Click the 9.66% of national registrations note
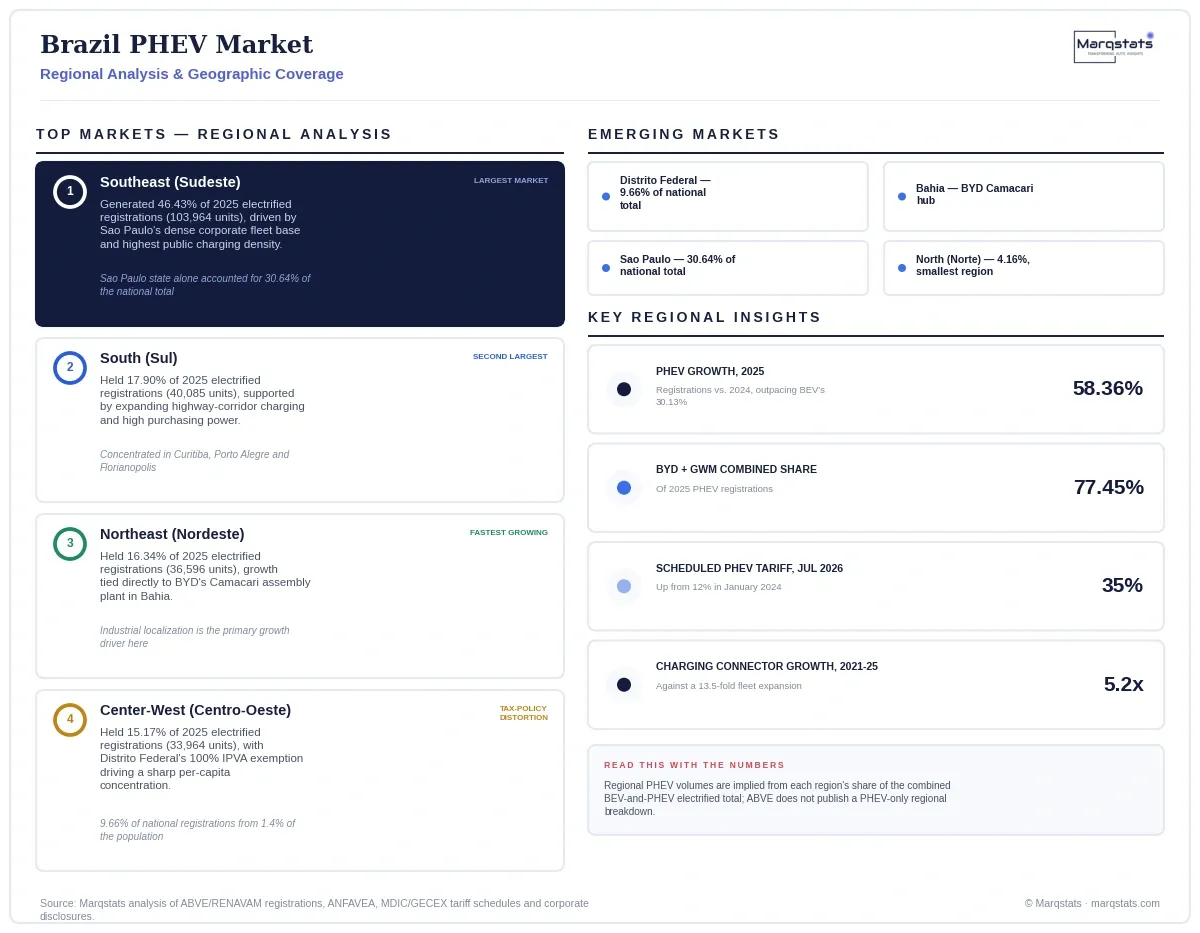1200x933 pixels. [x=198, y=830]
